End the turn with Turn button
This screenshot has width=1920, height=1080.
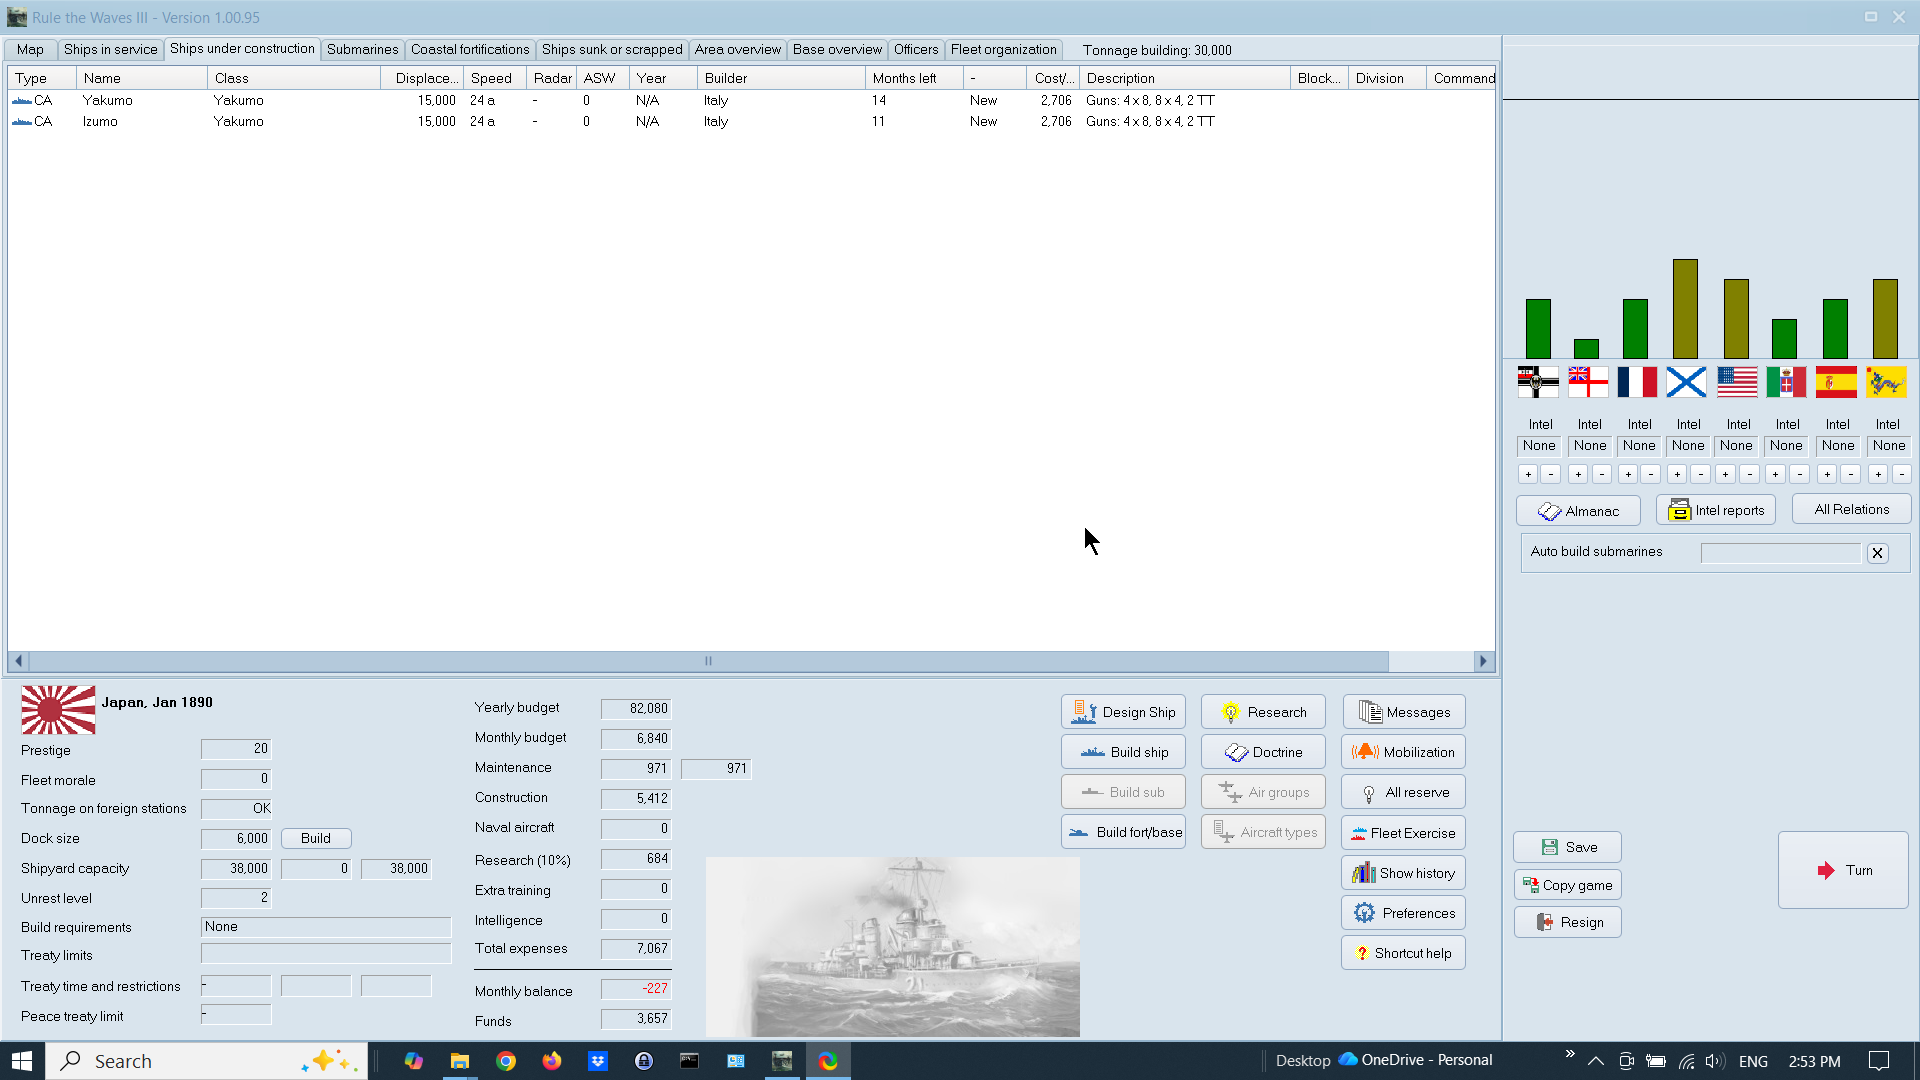[1843, 870]
